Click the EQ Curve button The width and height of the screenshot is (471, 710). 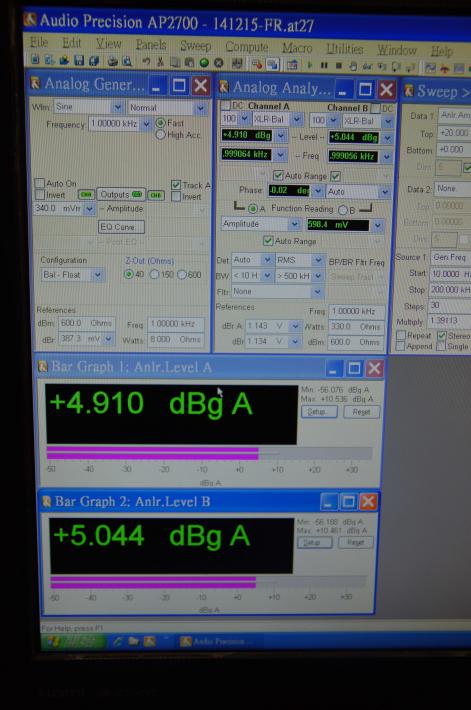[x=121, y=227]
